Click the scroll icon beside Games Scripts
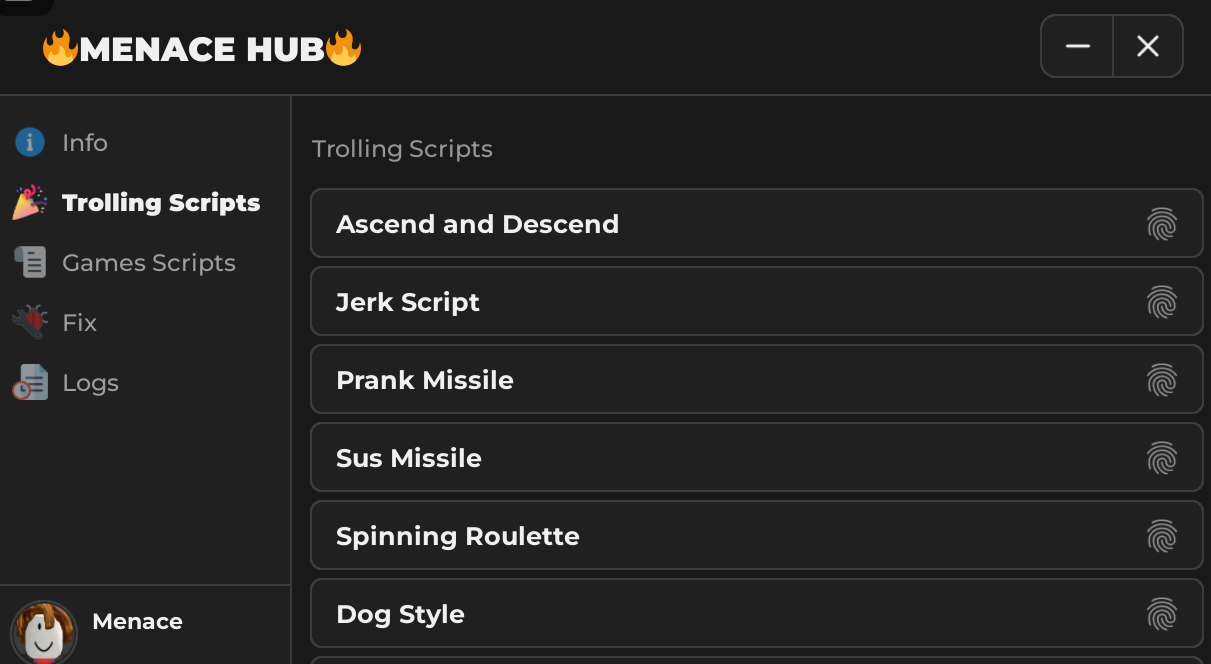Screen dimensions: 1211x664 coord(30,263)
